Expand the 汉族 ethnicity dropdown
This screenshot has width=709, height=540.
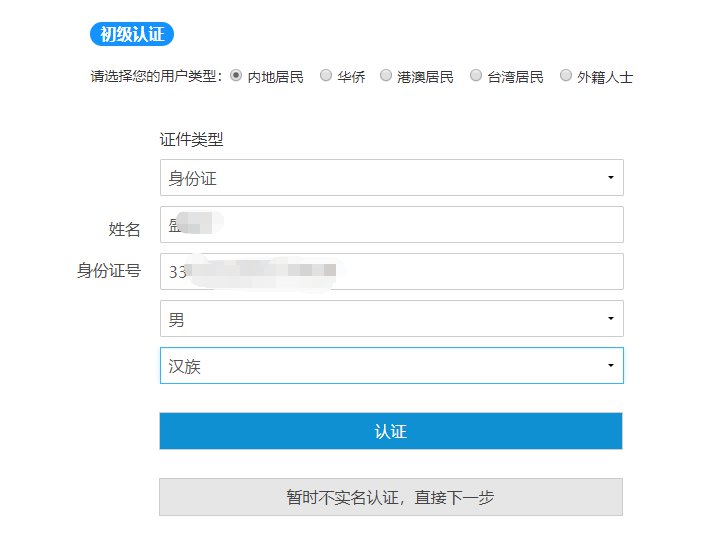pos(391,366)
